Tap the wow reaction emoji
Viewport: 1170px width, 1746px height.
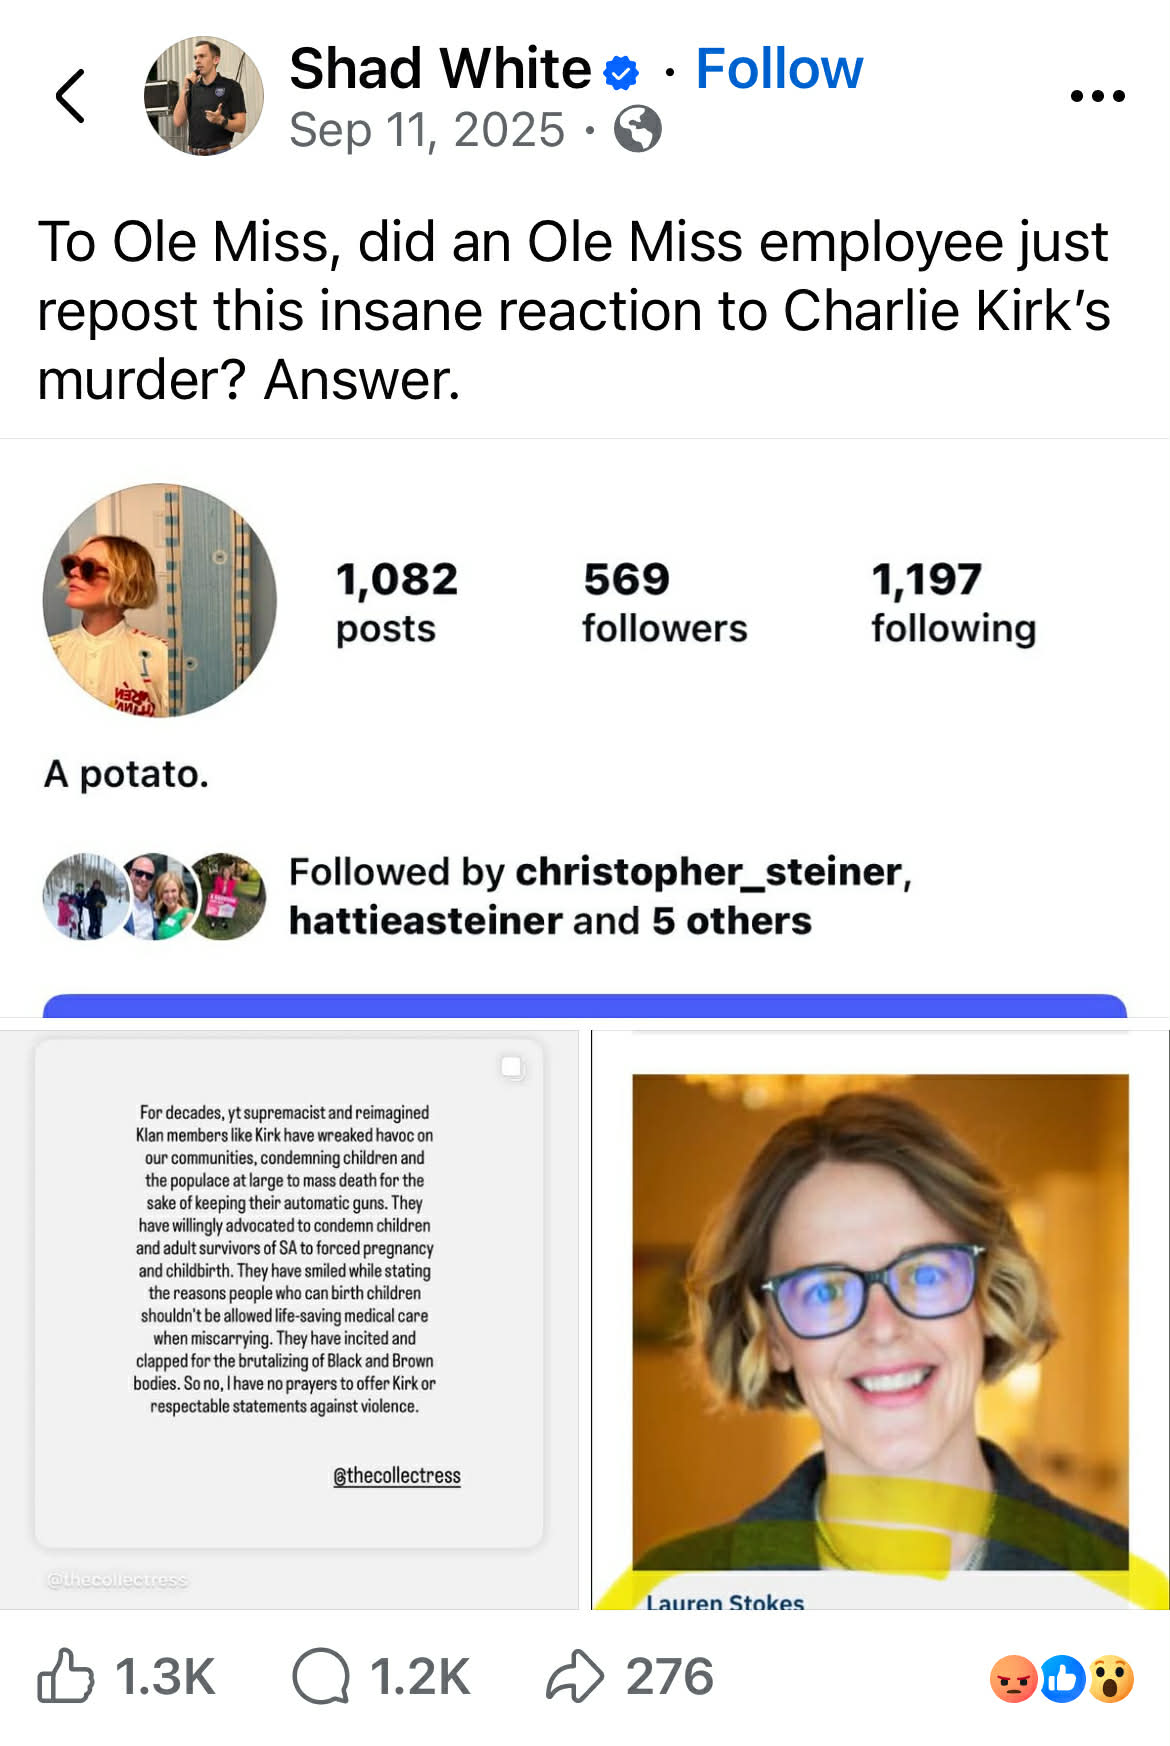(1111, 1678)
